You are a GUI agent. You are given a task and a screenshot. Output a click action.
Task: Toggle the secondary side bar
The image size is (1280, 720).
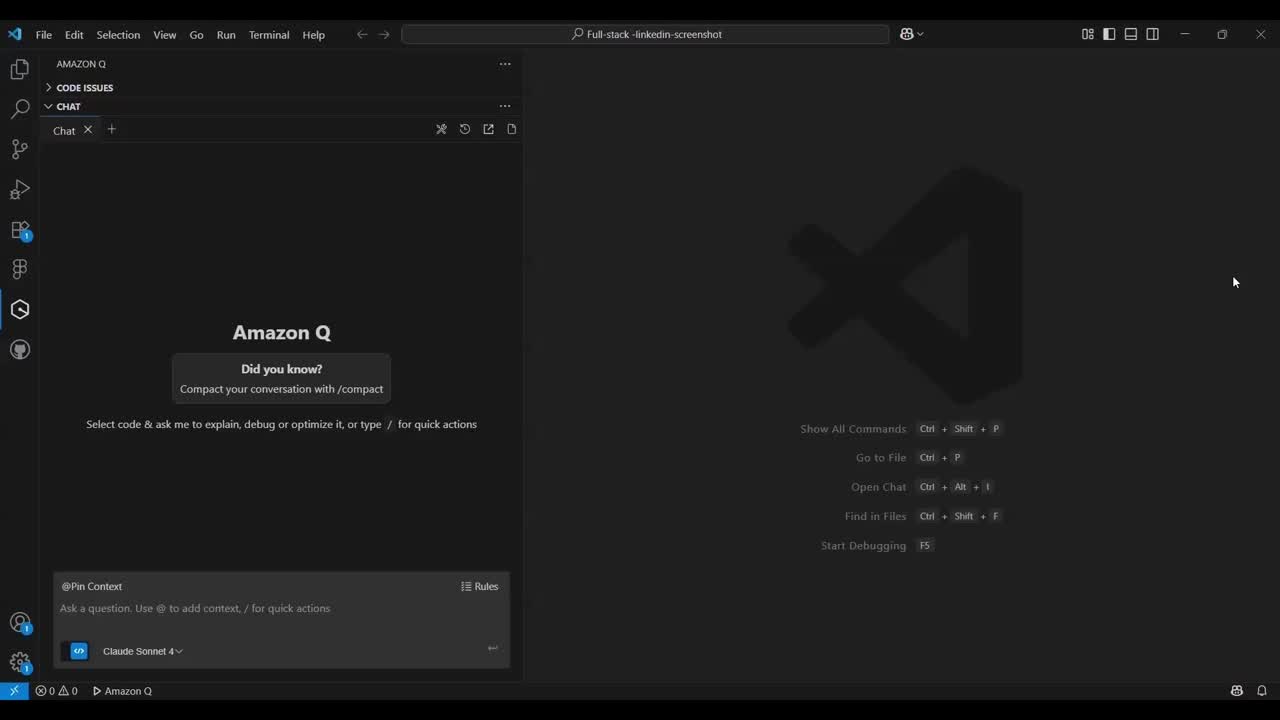tap(1153, 34)
